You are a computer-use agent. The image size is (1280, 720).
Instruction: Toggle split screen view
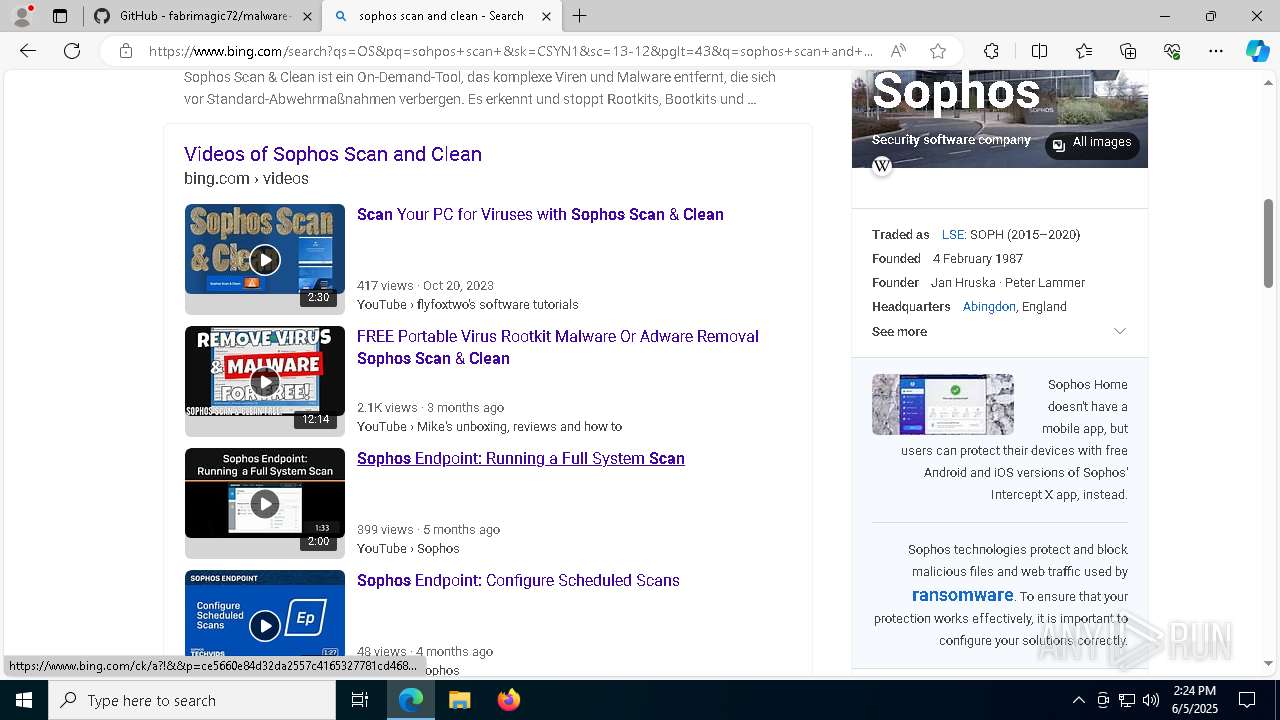(x=1039, y=51)
